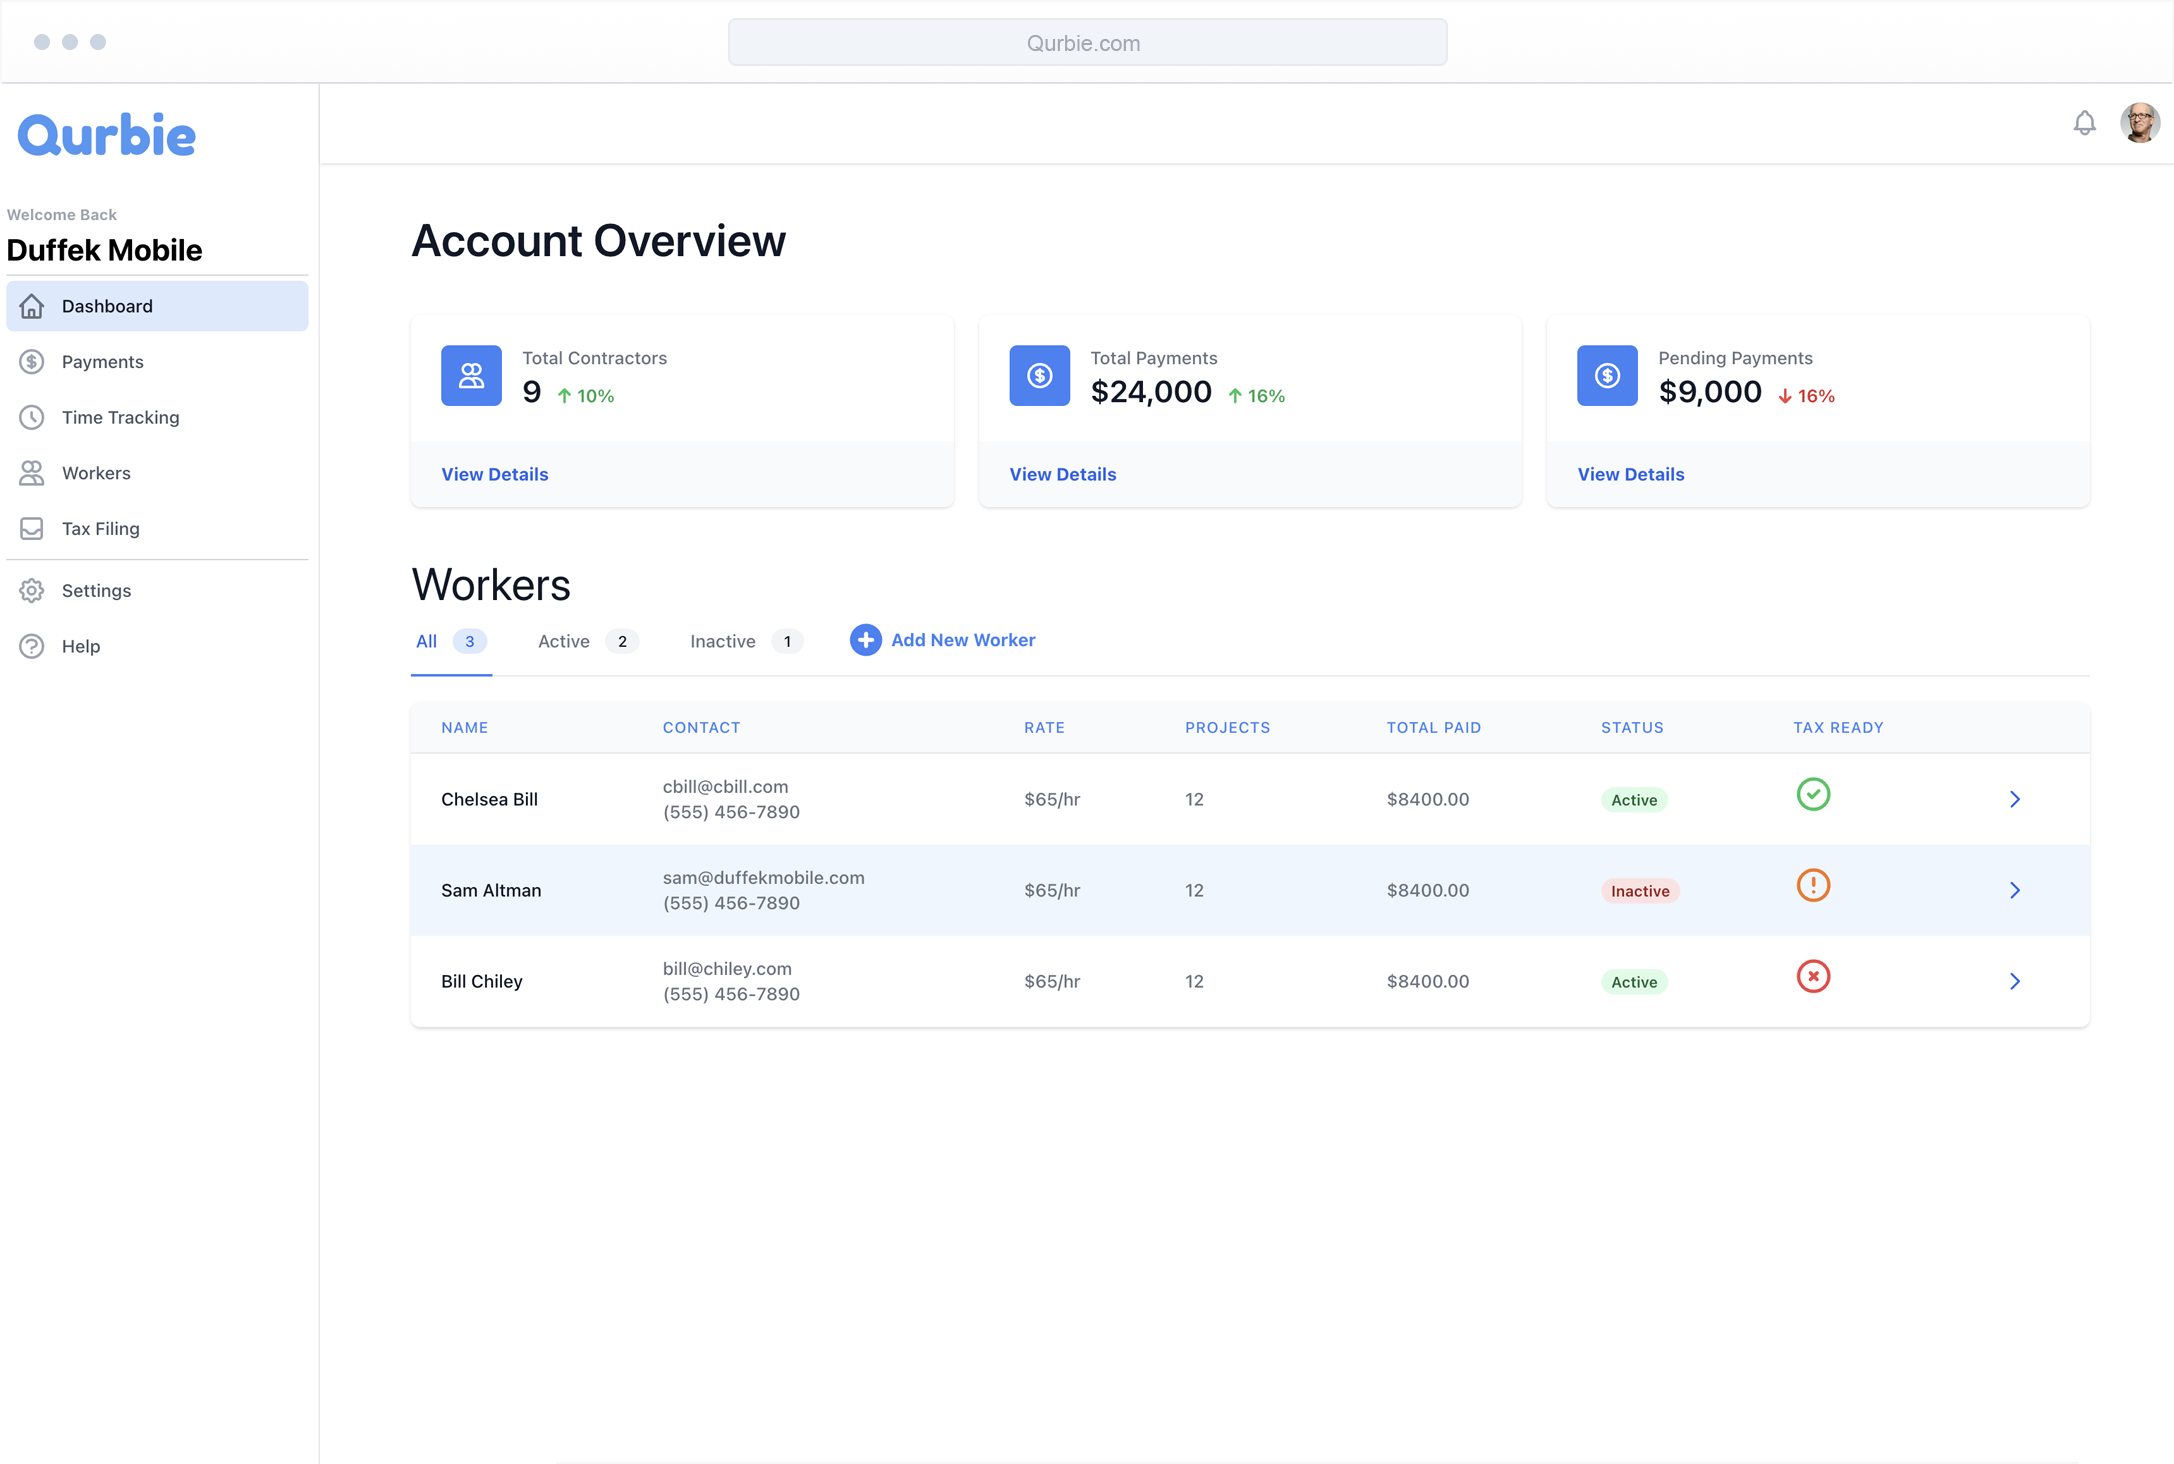
Task: Click Chelsea Bill's green tax ready checkmark
Action: point(1812,794)
